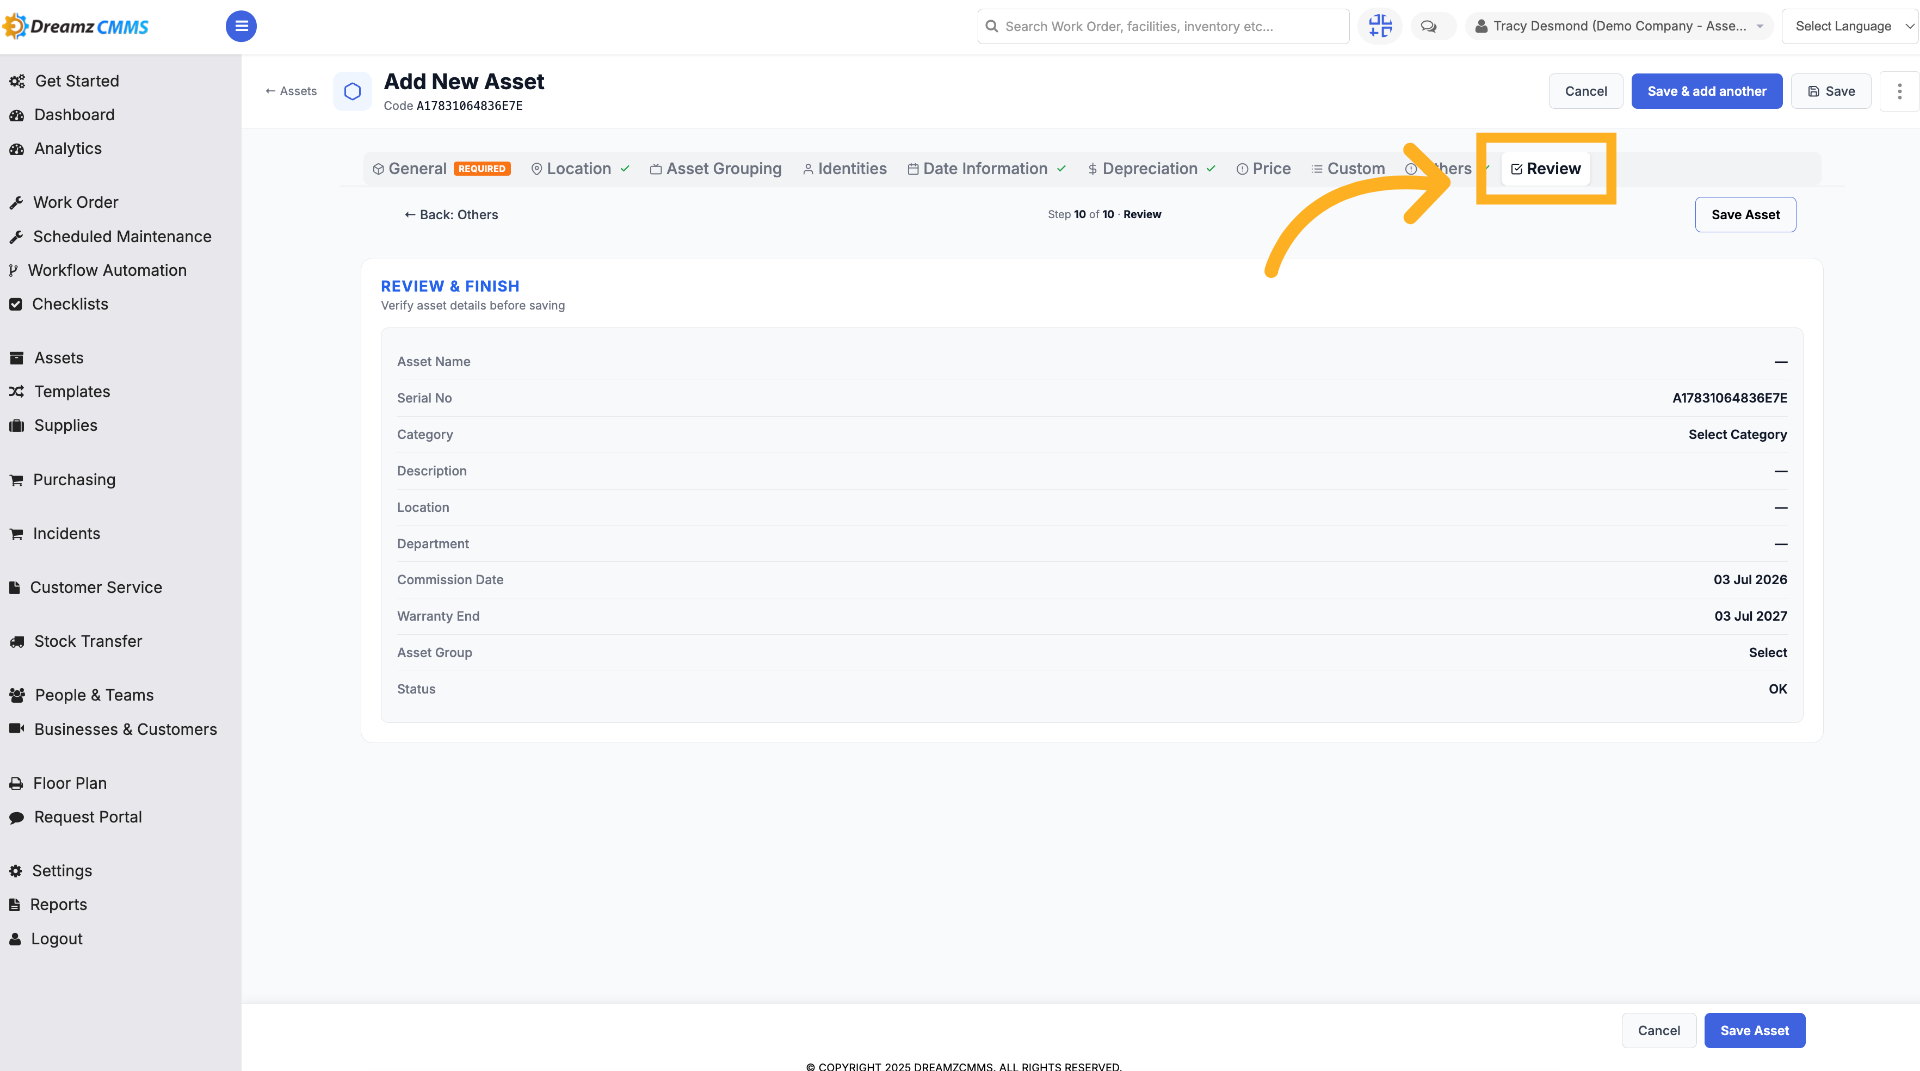
Task: Open People & Teams in the sidebar
Action: tap(81, 696)
